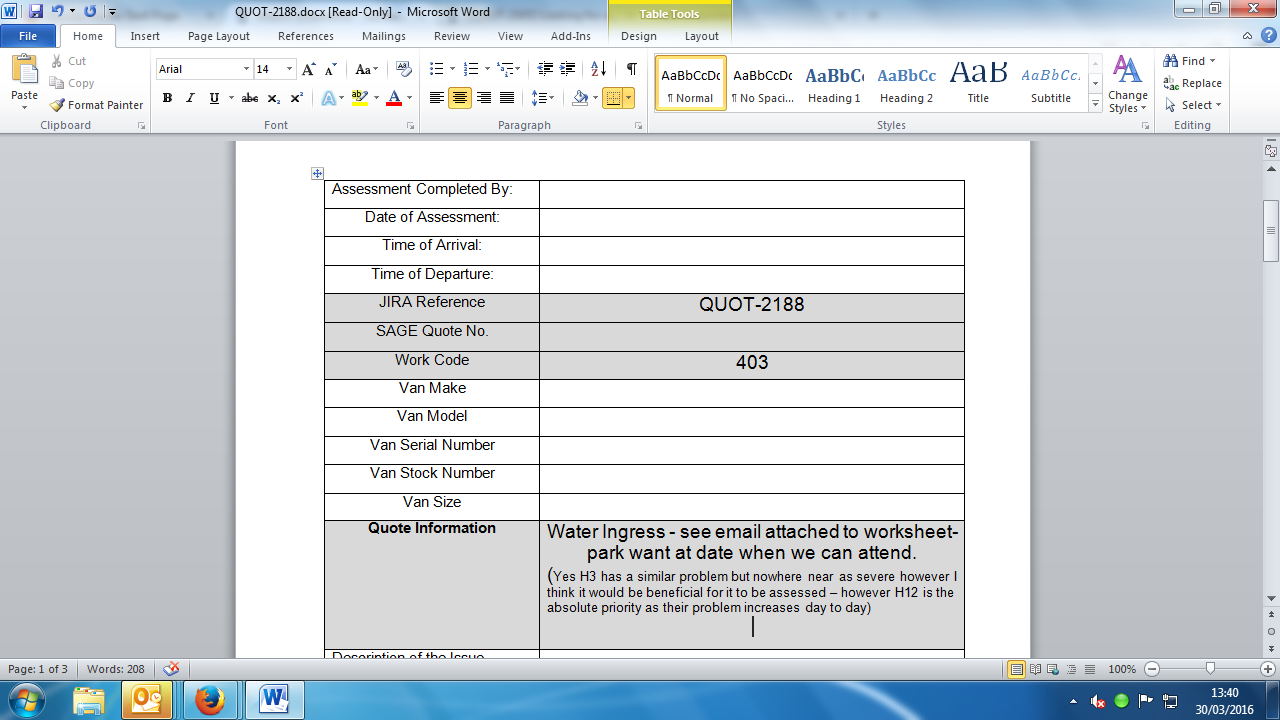1280x720 pixels.
Task: Apply text effects to the selection
Action: pyautogui.click(x=329, y=98)
